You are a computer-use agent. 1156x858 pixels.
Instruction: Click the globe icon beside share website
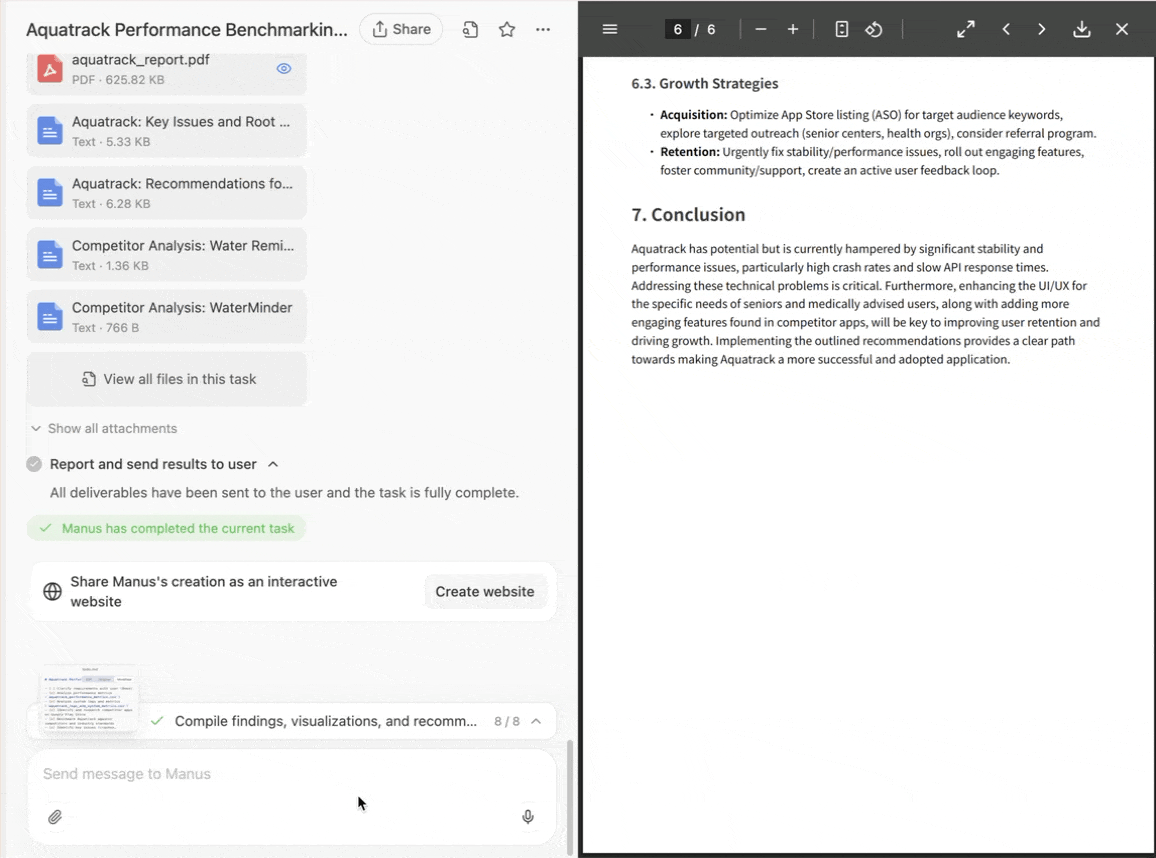(x=52, y=591)
